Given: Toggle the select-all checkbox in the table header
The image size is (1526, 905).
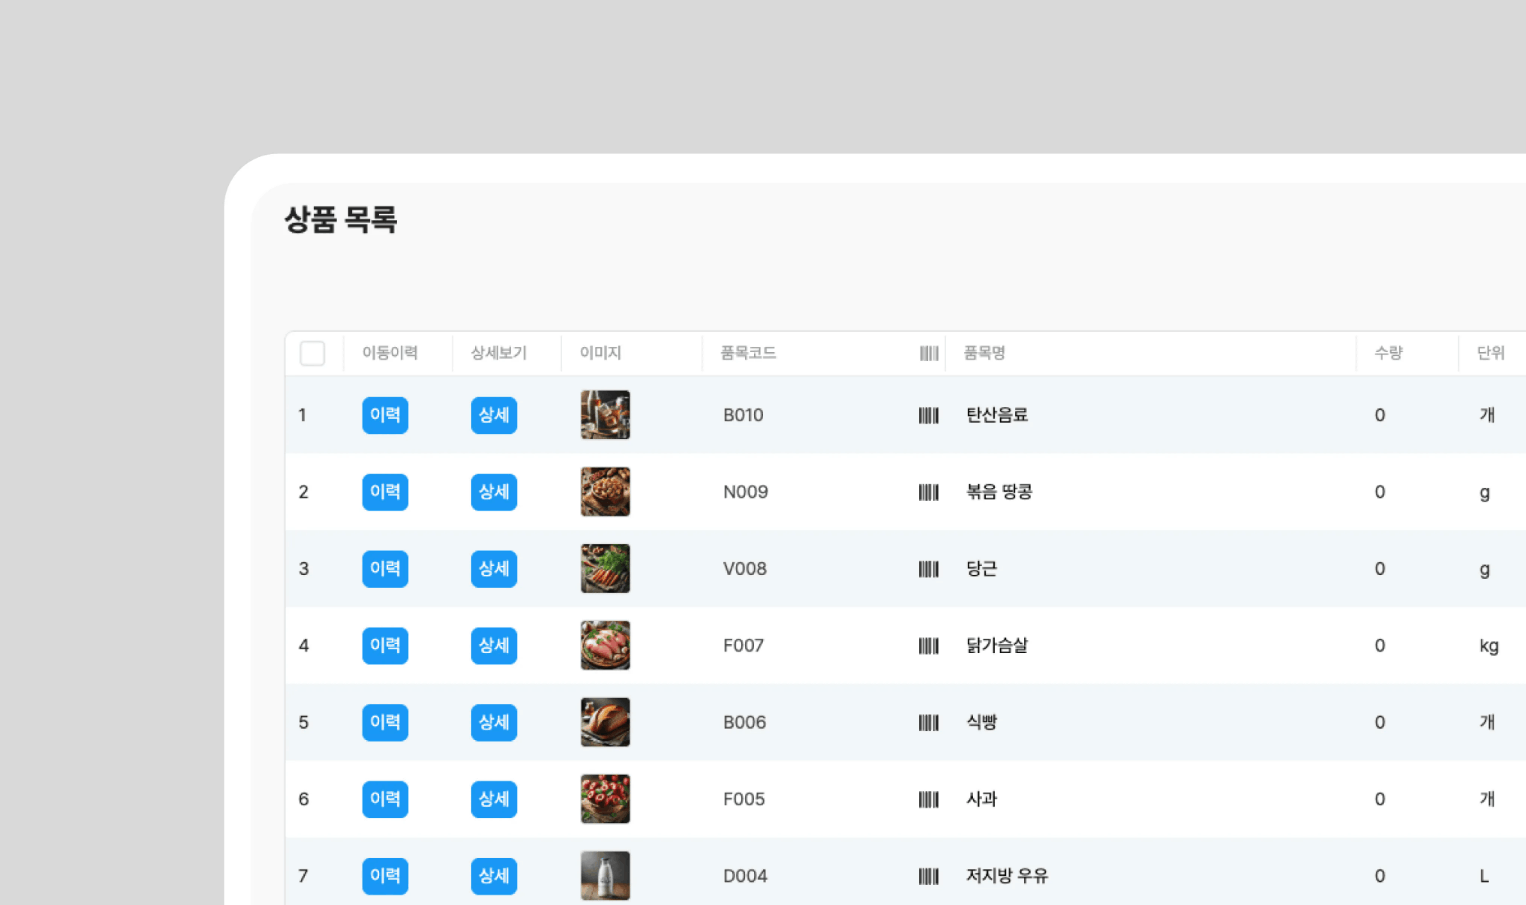Looking at the screenshot, I should 312,353.
